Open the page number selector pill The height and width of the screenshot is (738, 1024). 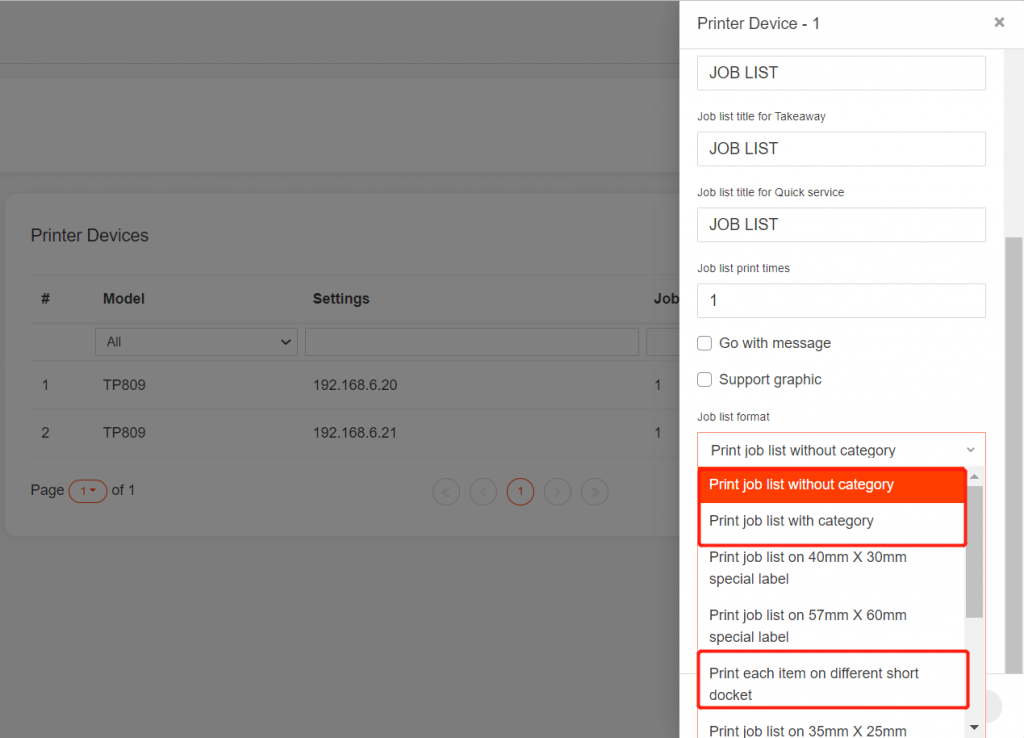point(88,490)
